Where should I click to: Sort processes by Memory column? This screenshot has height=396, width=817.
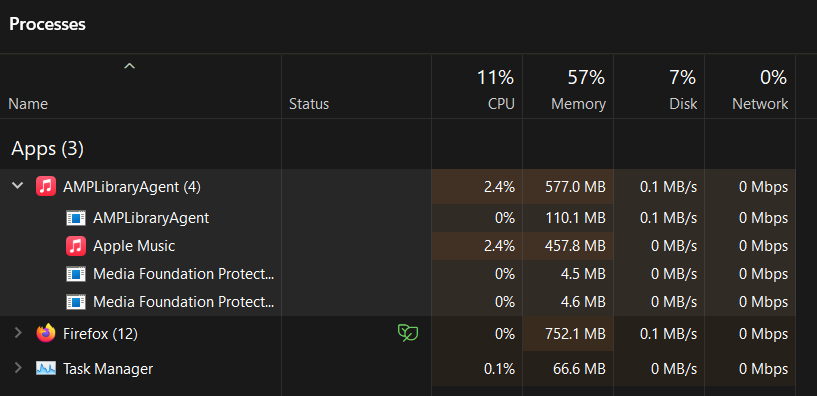coord(568,86)
